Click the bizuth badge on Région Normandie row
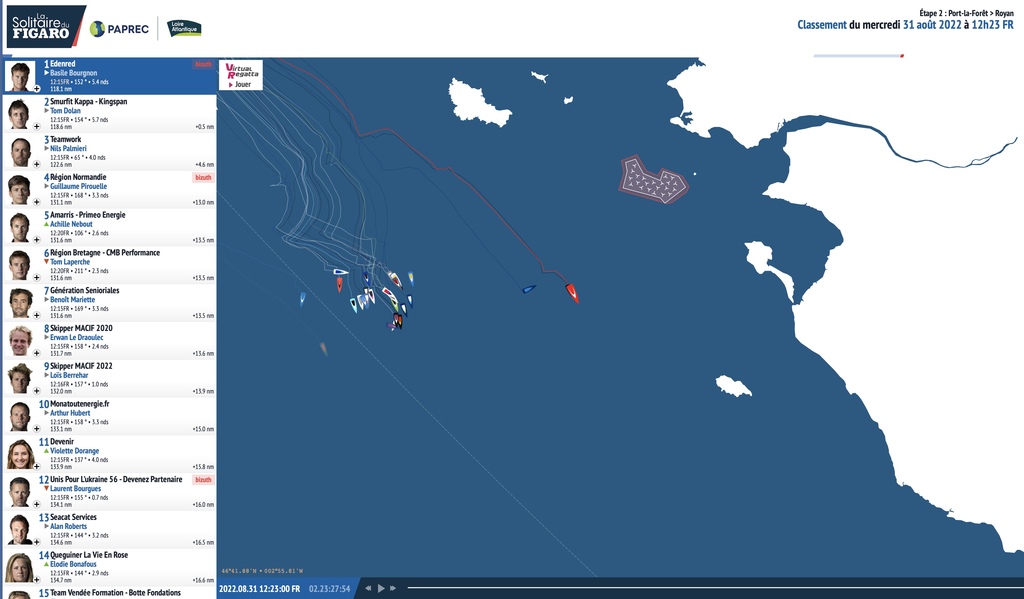 point(203,178)
